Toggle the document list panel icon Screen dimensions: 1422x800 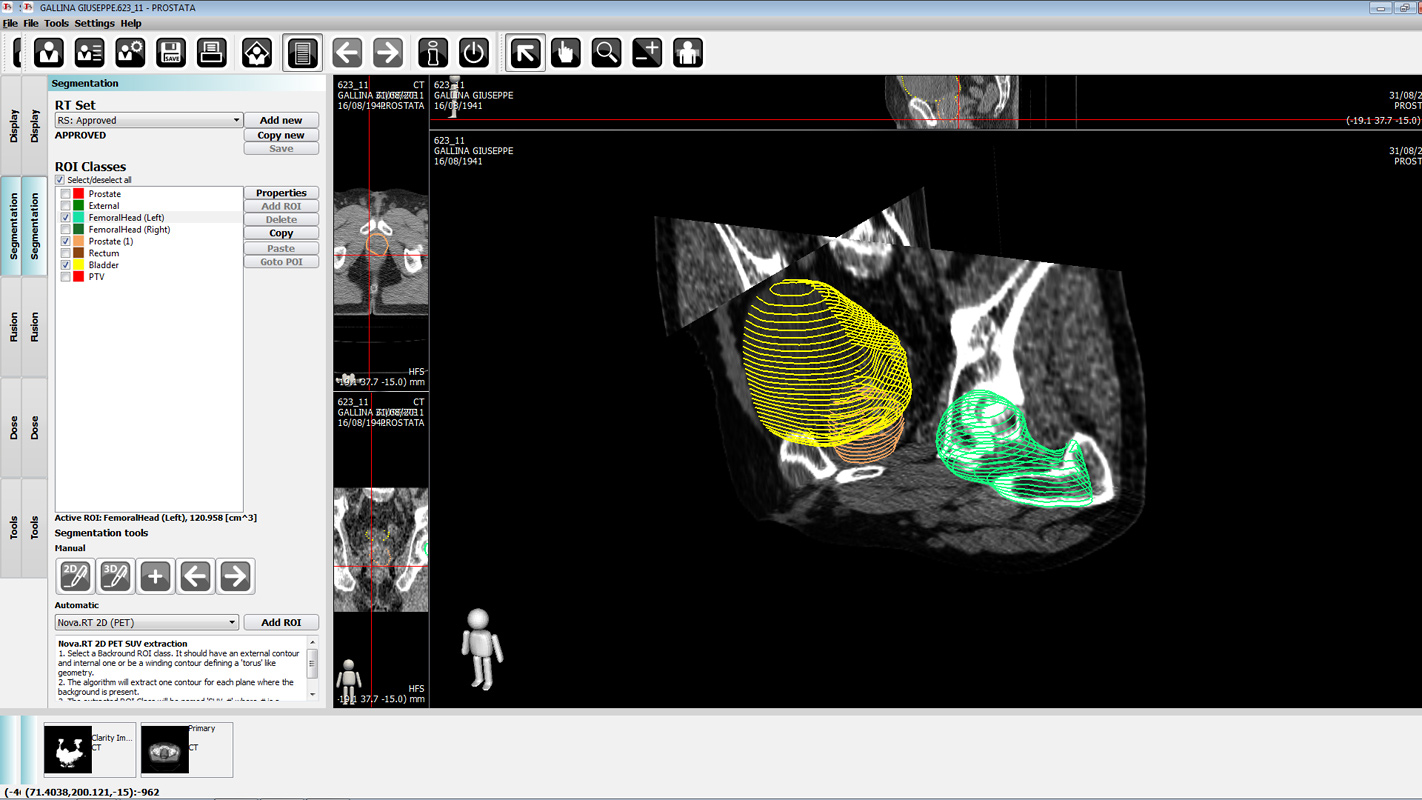[x=302, y=53]
